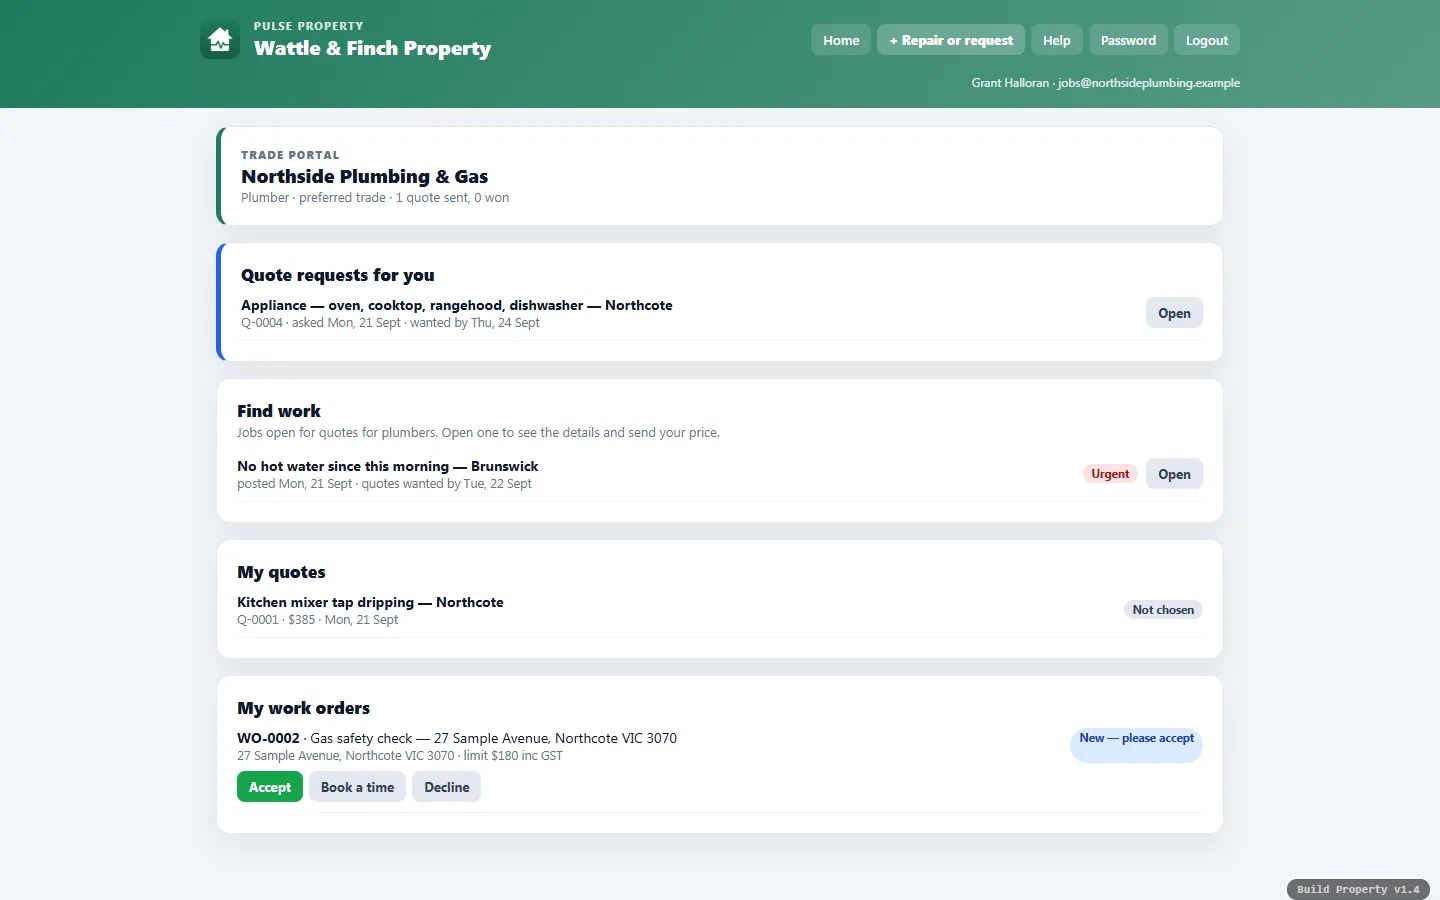Click the Northside Plumbing & Gas heading
Viewport: 1440px width, 900px height.
point(364,176)
